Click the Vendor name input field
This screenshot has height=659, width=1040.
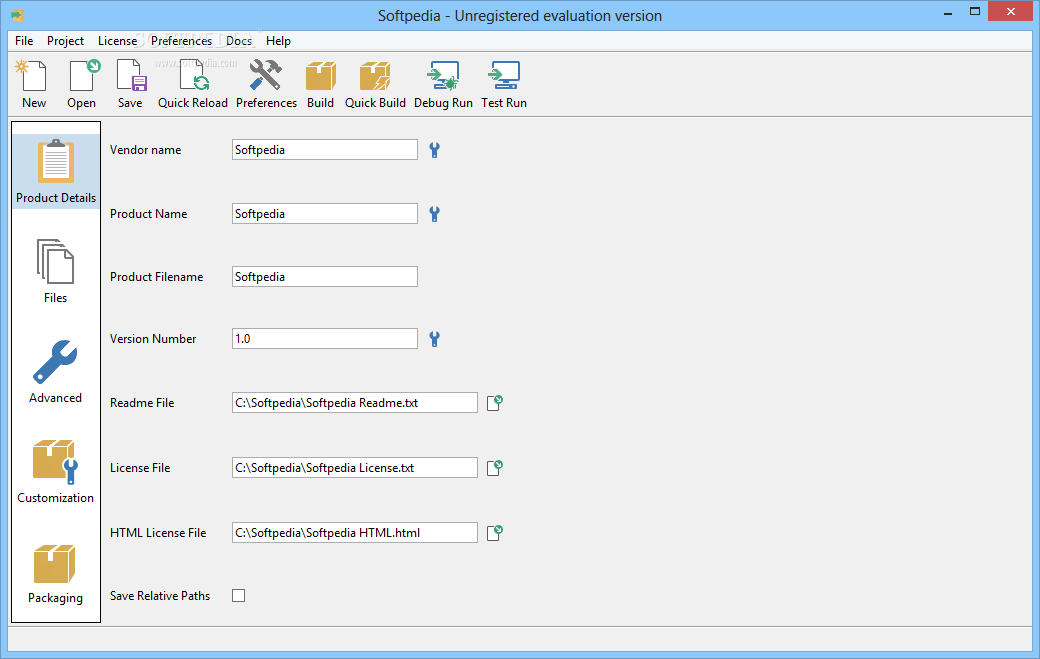coord(325,150)
